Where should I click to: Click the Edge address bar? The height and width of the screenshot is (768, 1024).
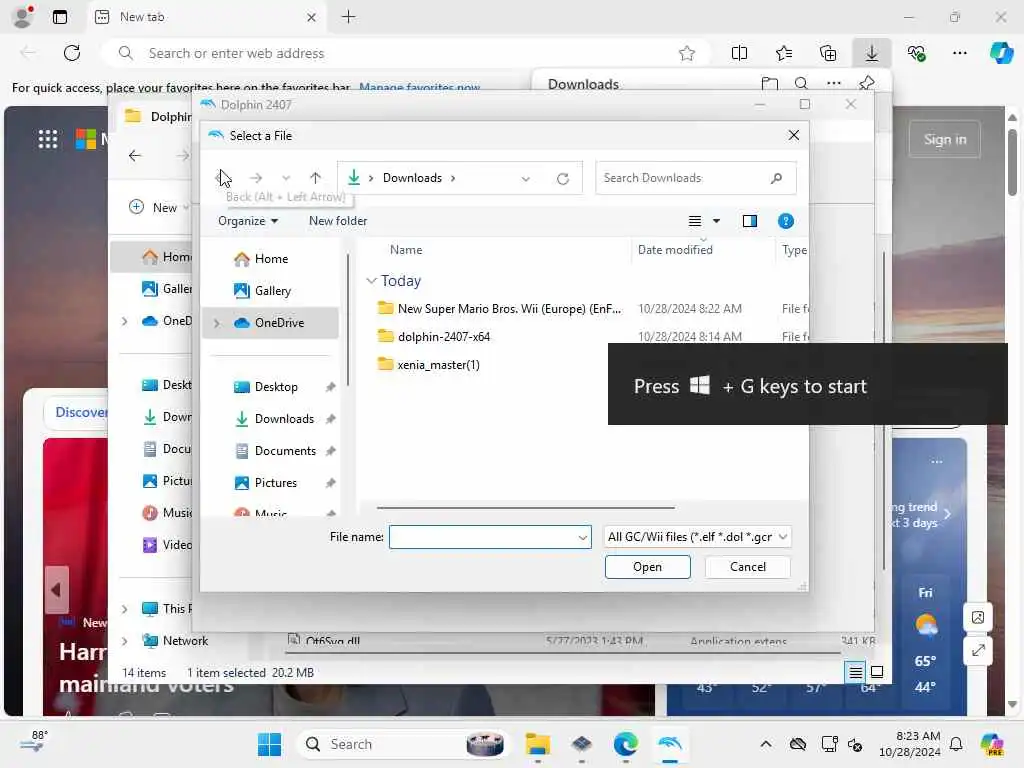405,54
